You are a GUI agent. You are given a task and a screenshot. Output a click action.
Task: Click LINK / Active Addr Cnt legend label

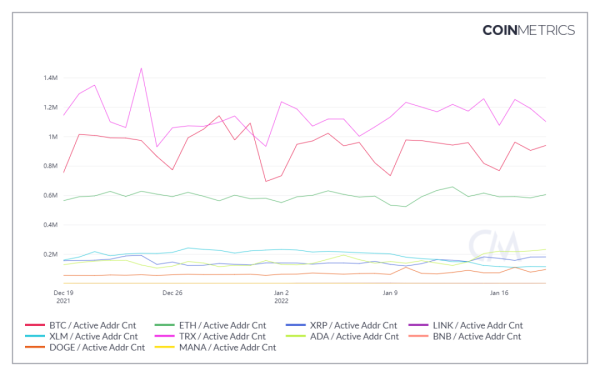pyautogui.click(x=478, y=326)
